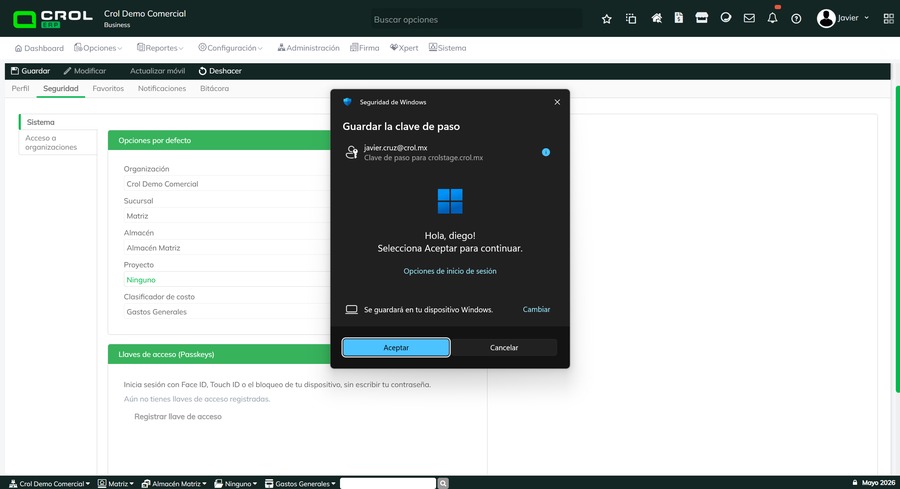Open the mail envelope icon
Image resolution: width=900 pixels, height=489 pixels.
[749, 18]
